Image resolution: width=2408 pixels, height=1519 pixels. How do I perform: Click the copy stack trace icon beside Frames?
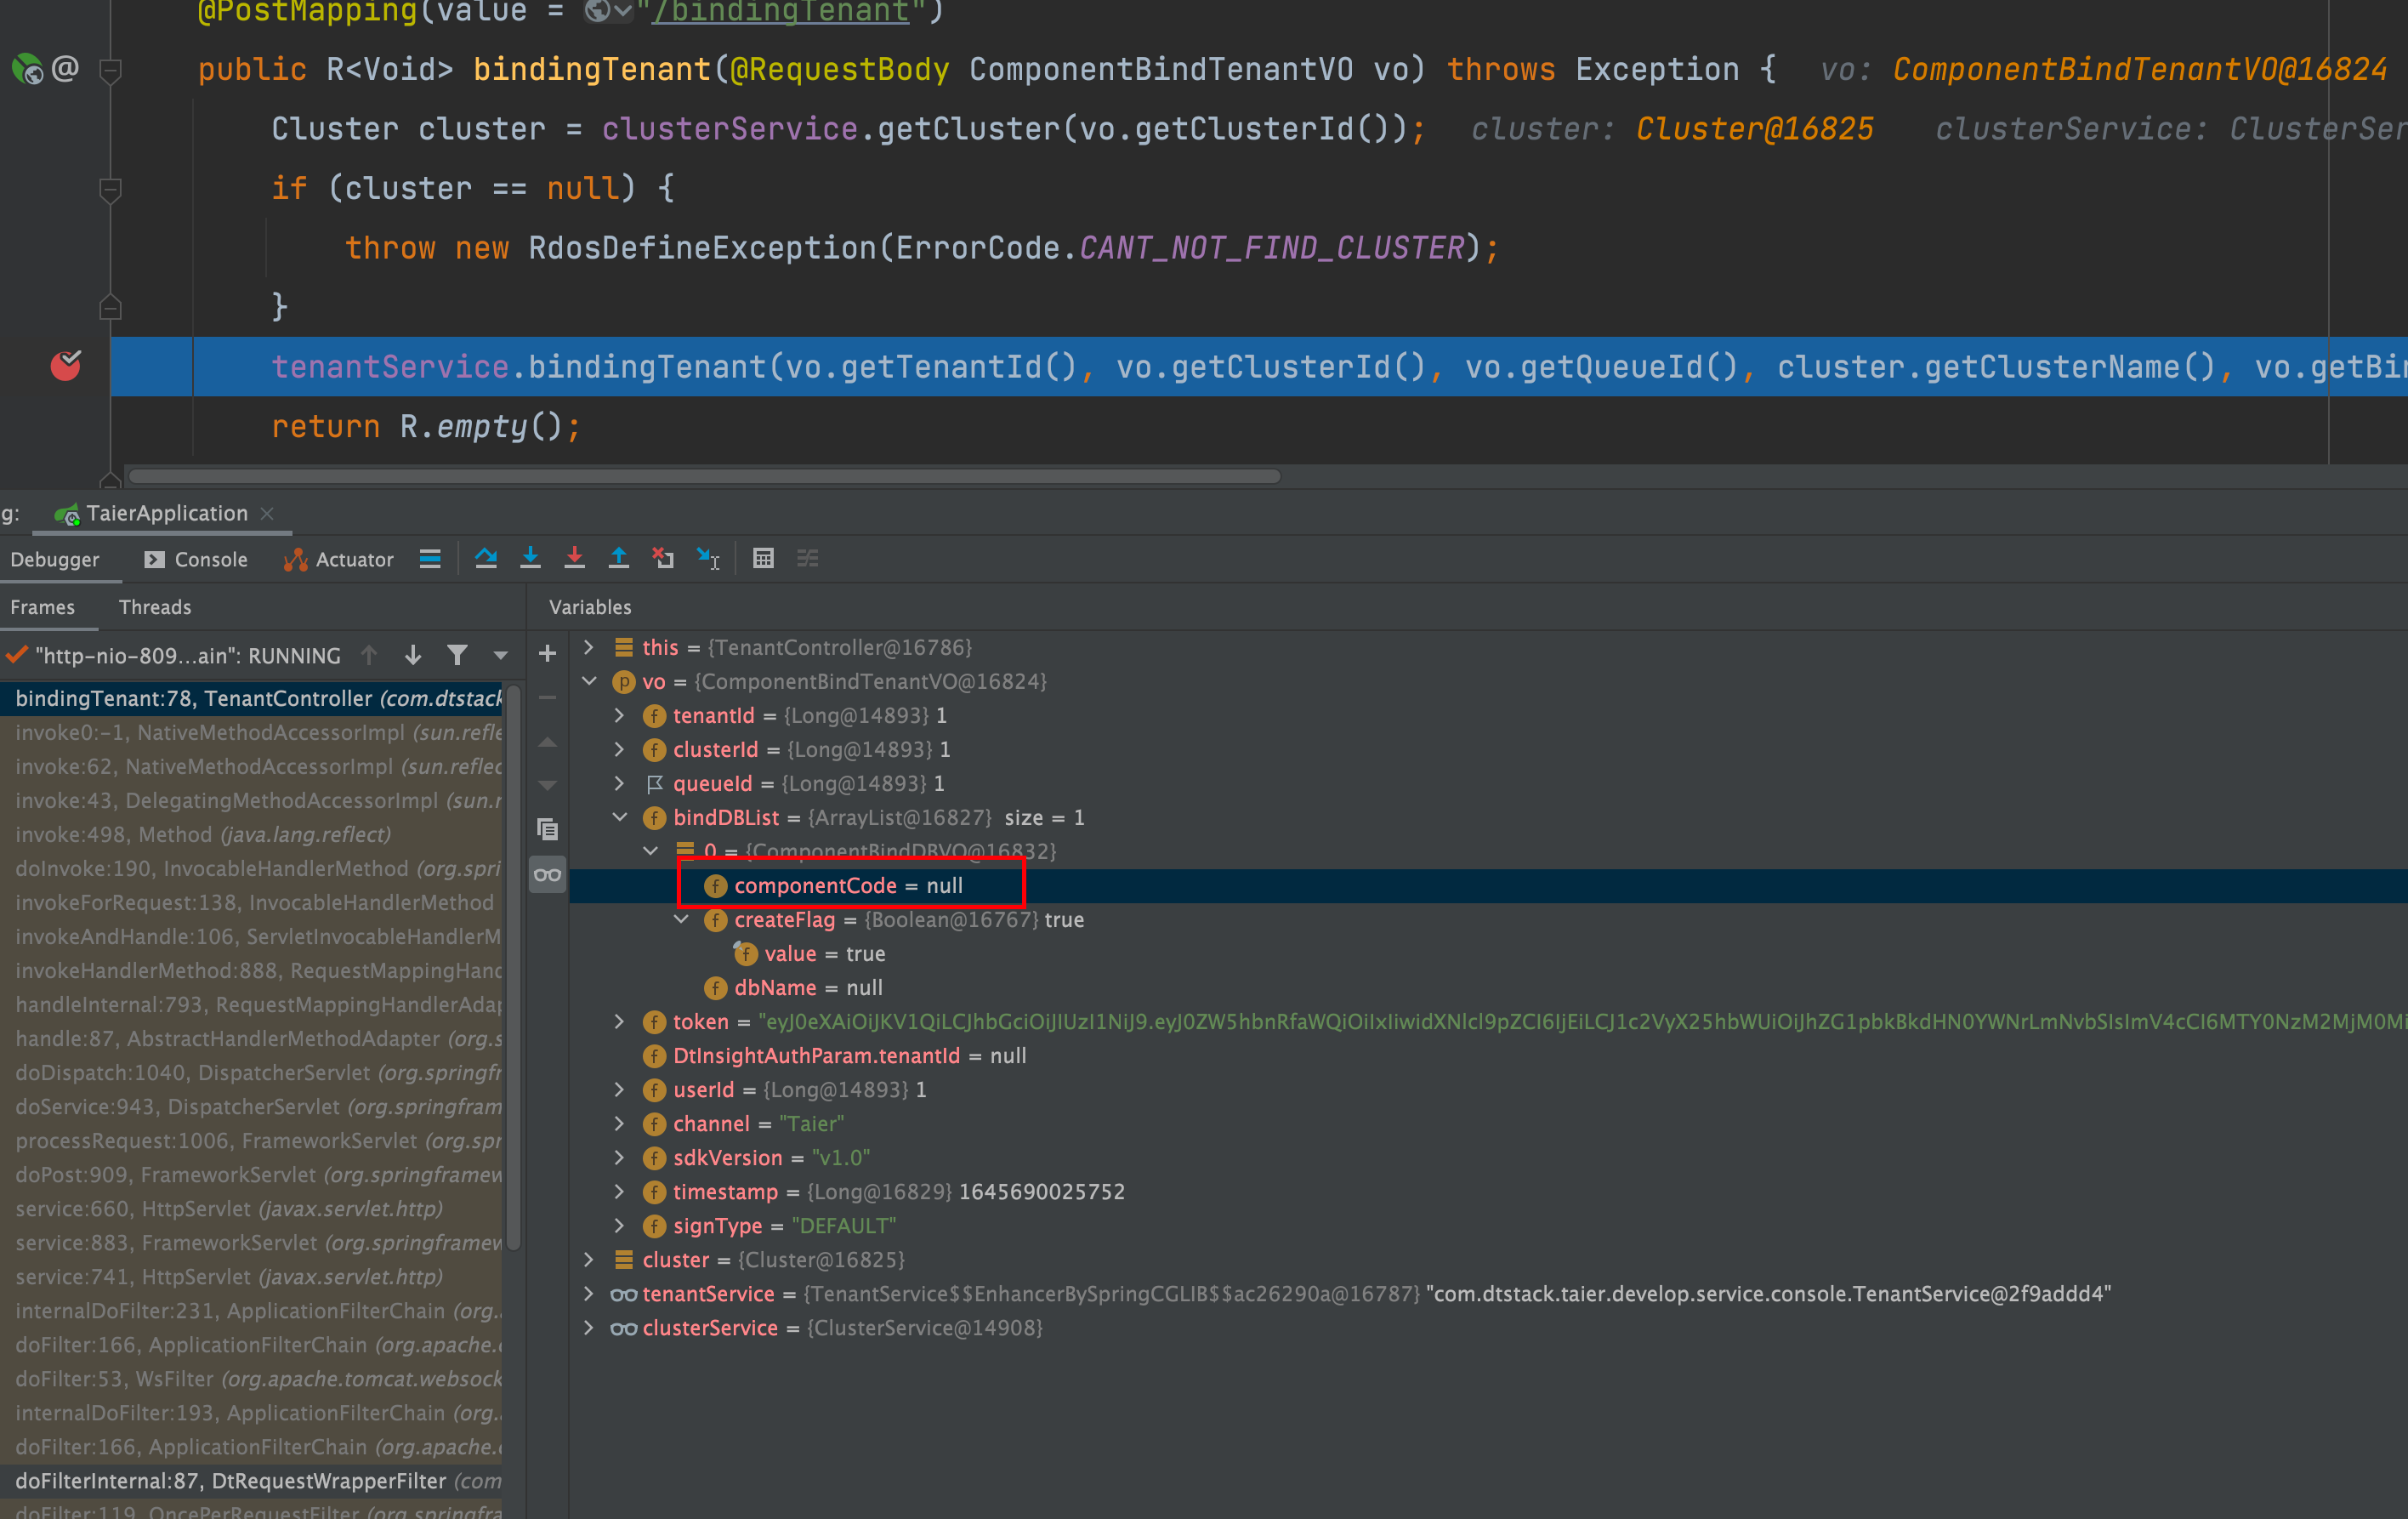click(x=548, y=828)
